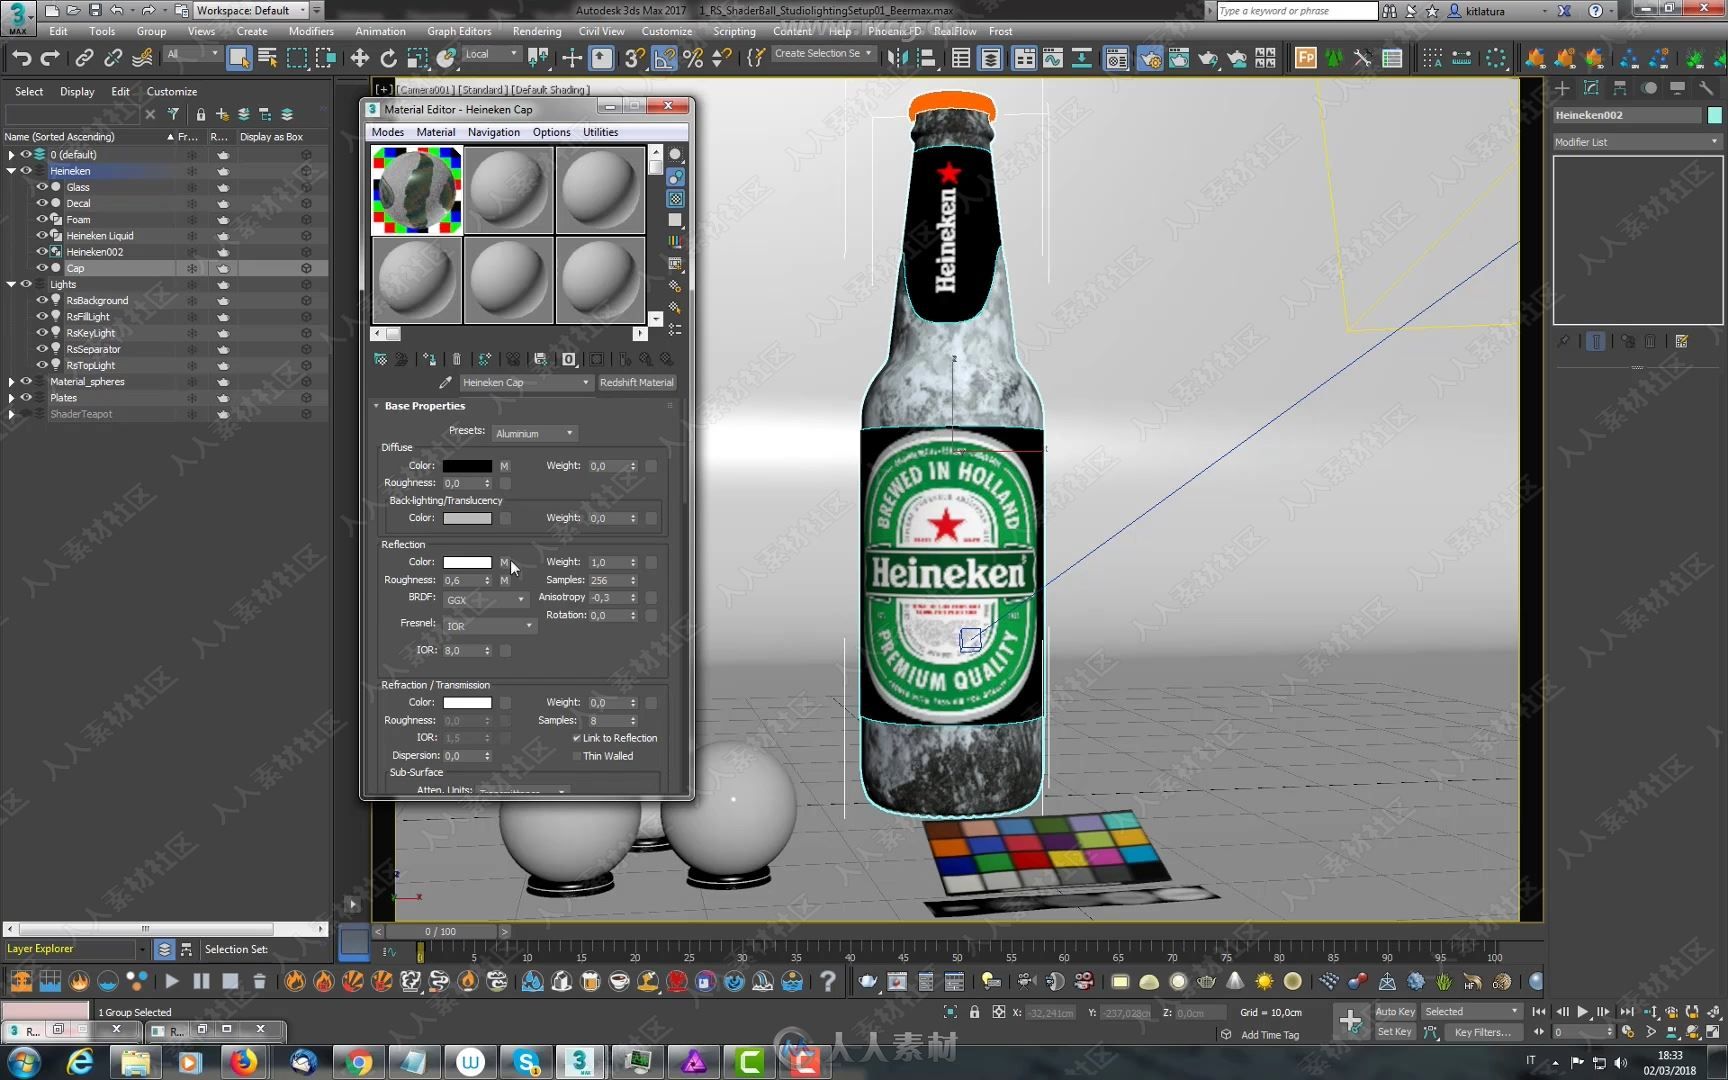1728x1080 pixels.
Task: Click Reset Map/Mtl trash icon
Action: (457, 359)
